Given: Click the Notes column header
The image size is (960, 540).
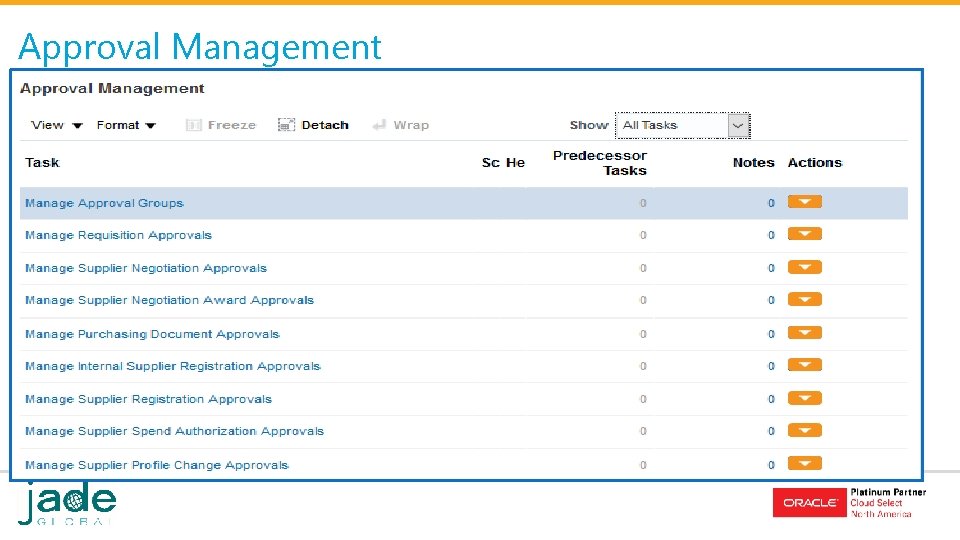Looking at the screenshot, I should click(754, 163).
